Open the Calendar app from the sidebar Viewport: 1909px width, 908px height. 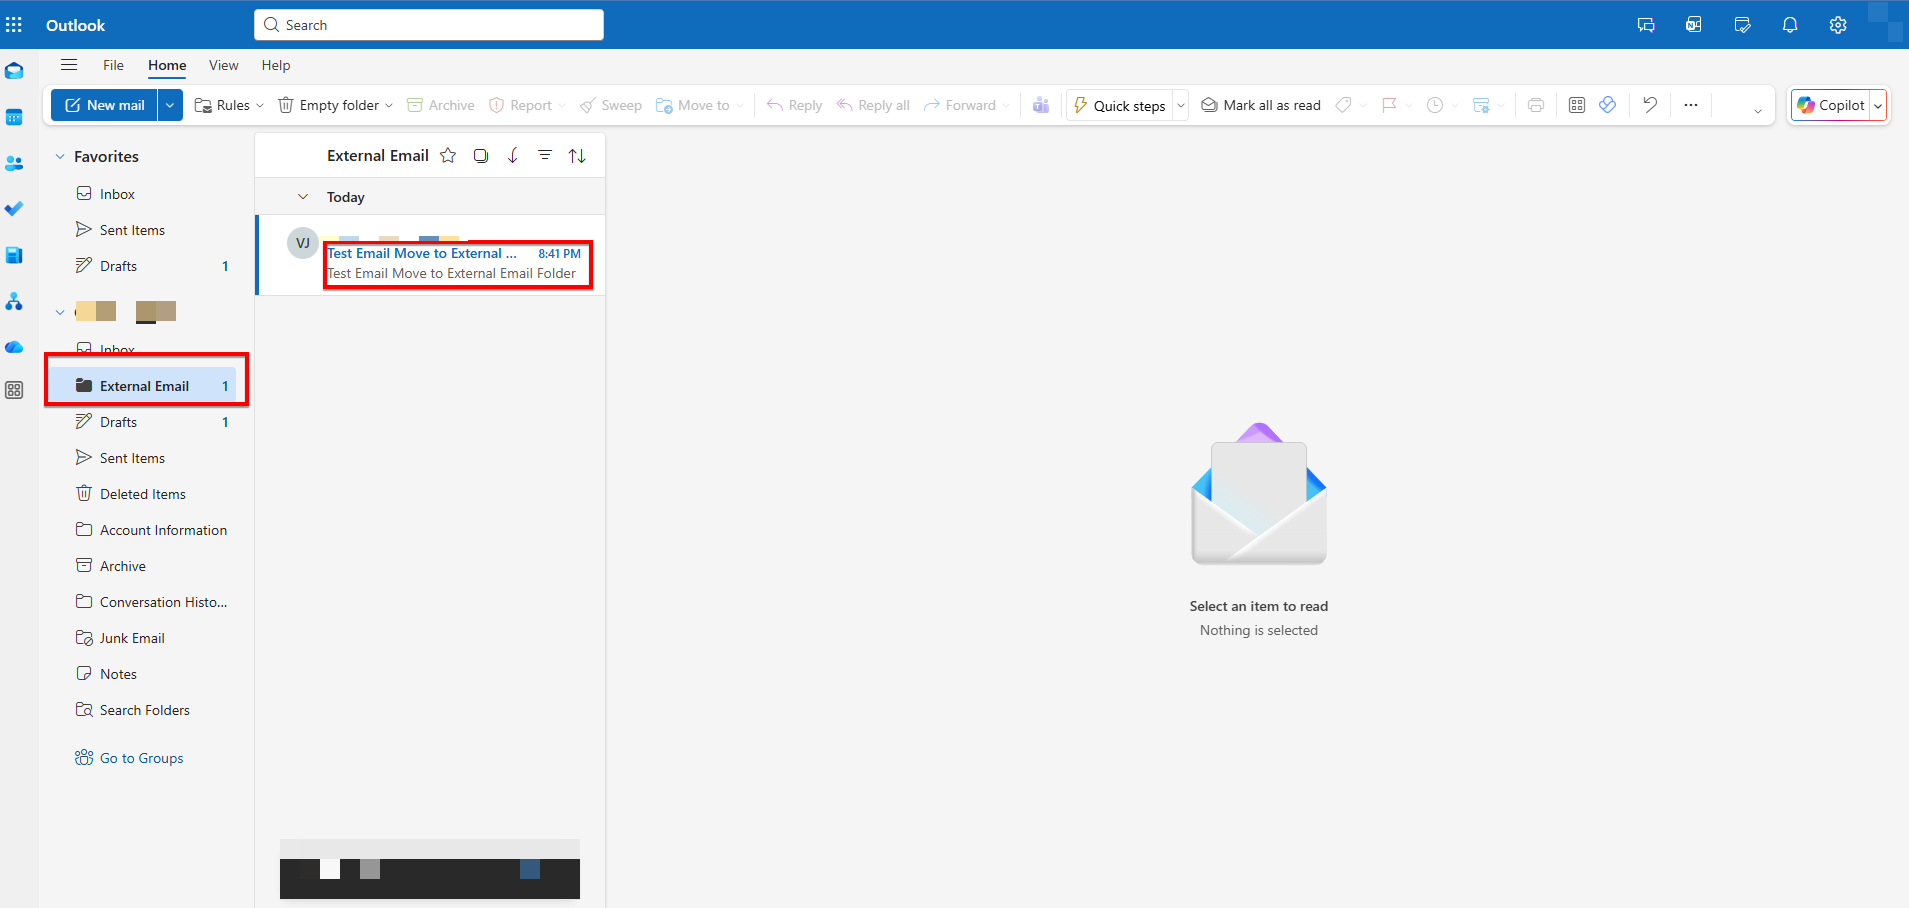pos(14,117)
